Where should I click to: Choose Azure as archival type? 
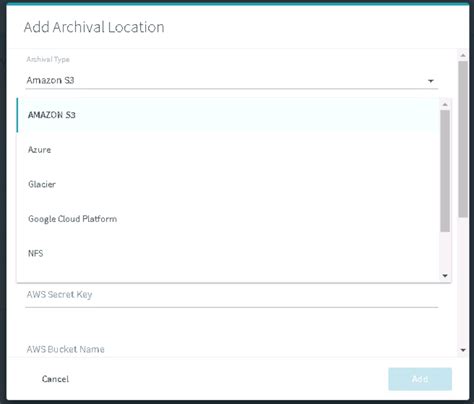[x=228, y=150]
